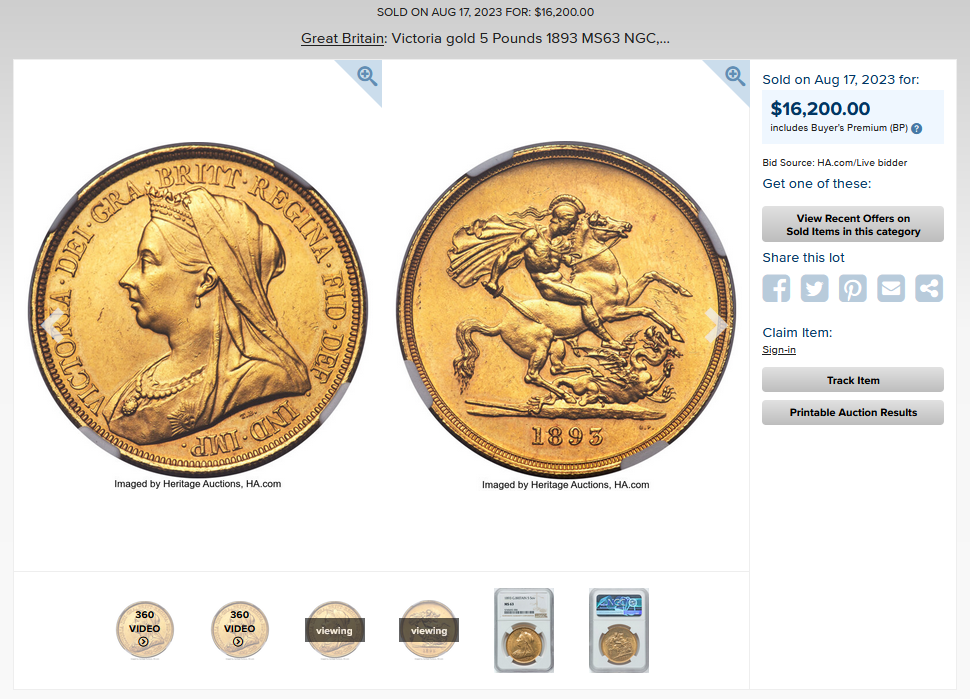This screenshot has width=970, height=699.
Task: Open the NGC slab back thumbnail
Action: click(619, 630)
